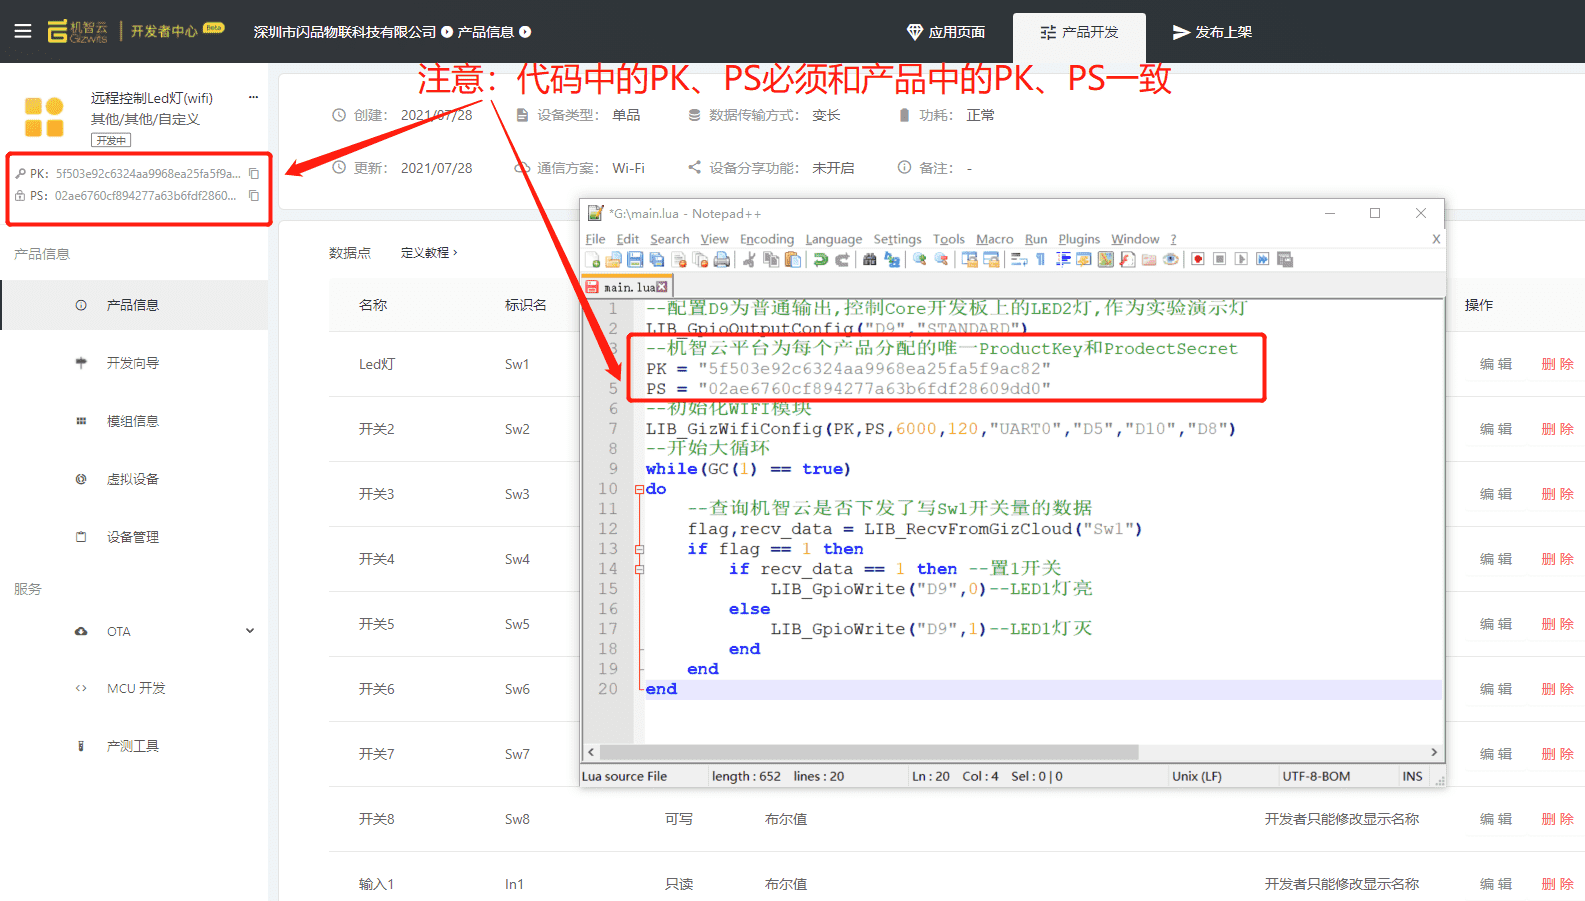Click Zoom Out icon in Notepad++ toolbar
The width and height of the screenshot is (1585, 901).
point(941,259)
